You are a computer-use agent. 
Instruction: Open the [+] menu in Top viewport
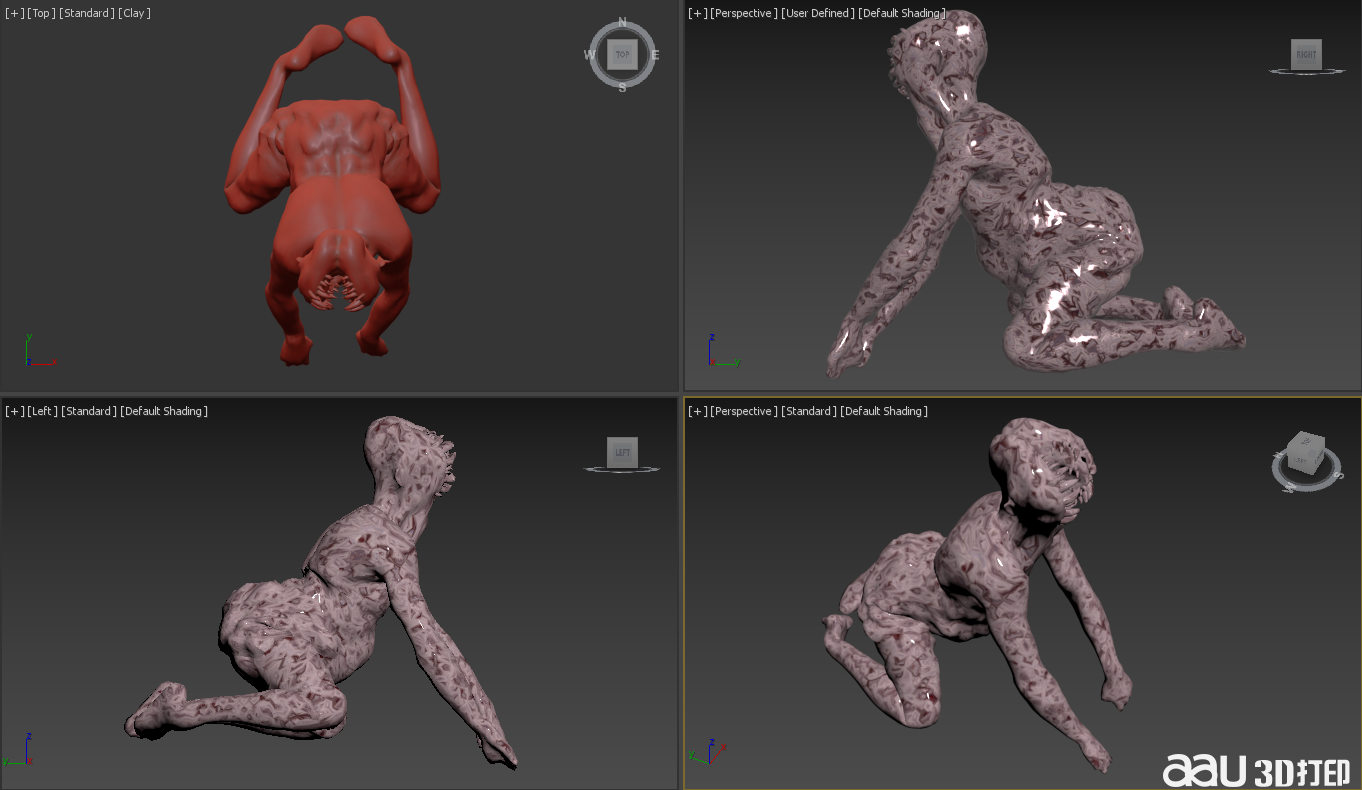click(14, 13)
